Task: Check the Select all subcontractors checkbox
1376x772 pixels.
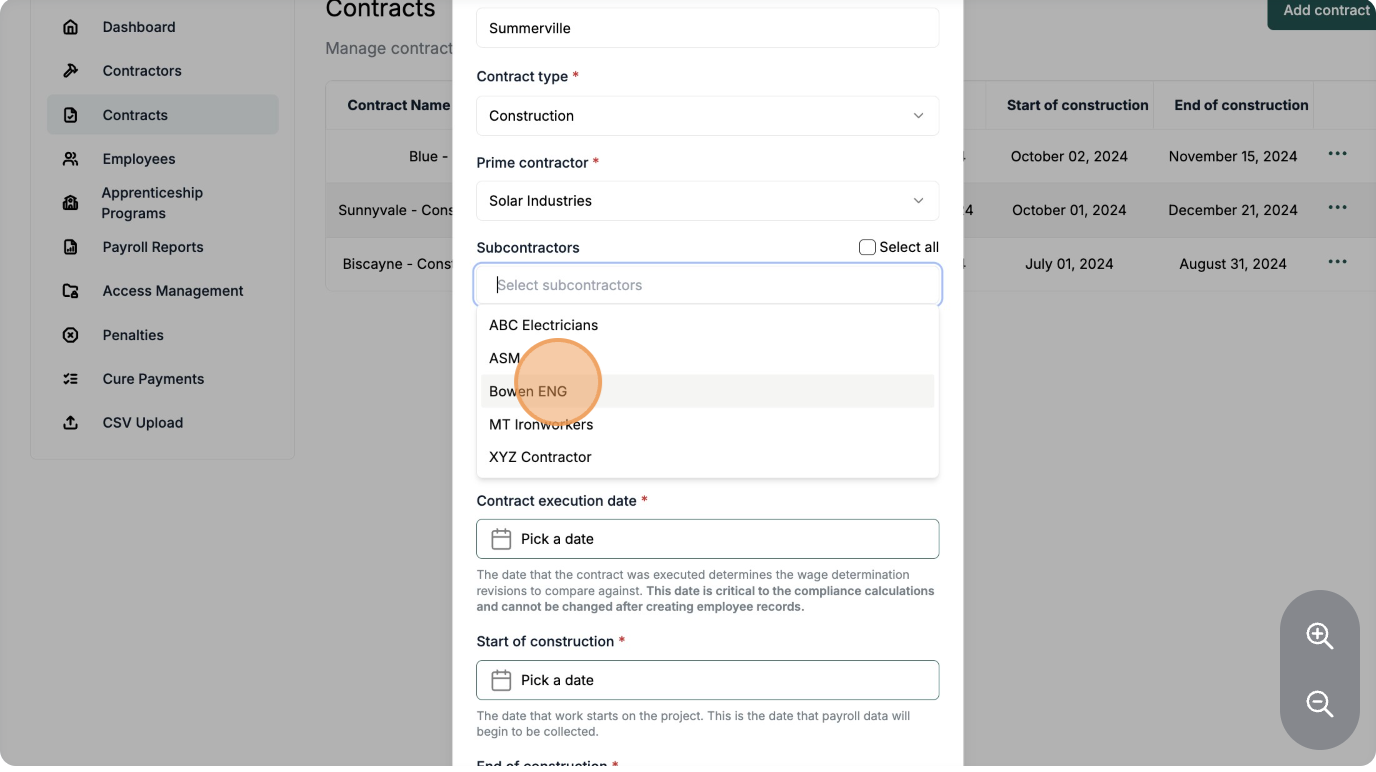Action: [867, 247]
